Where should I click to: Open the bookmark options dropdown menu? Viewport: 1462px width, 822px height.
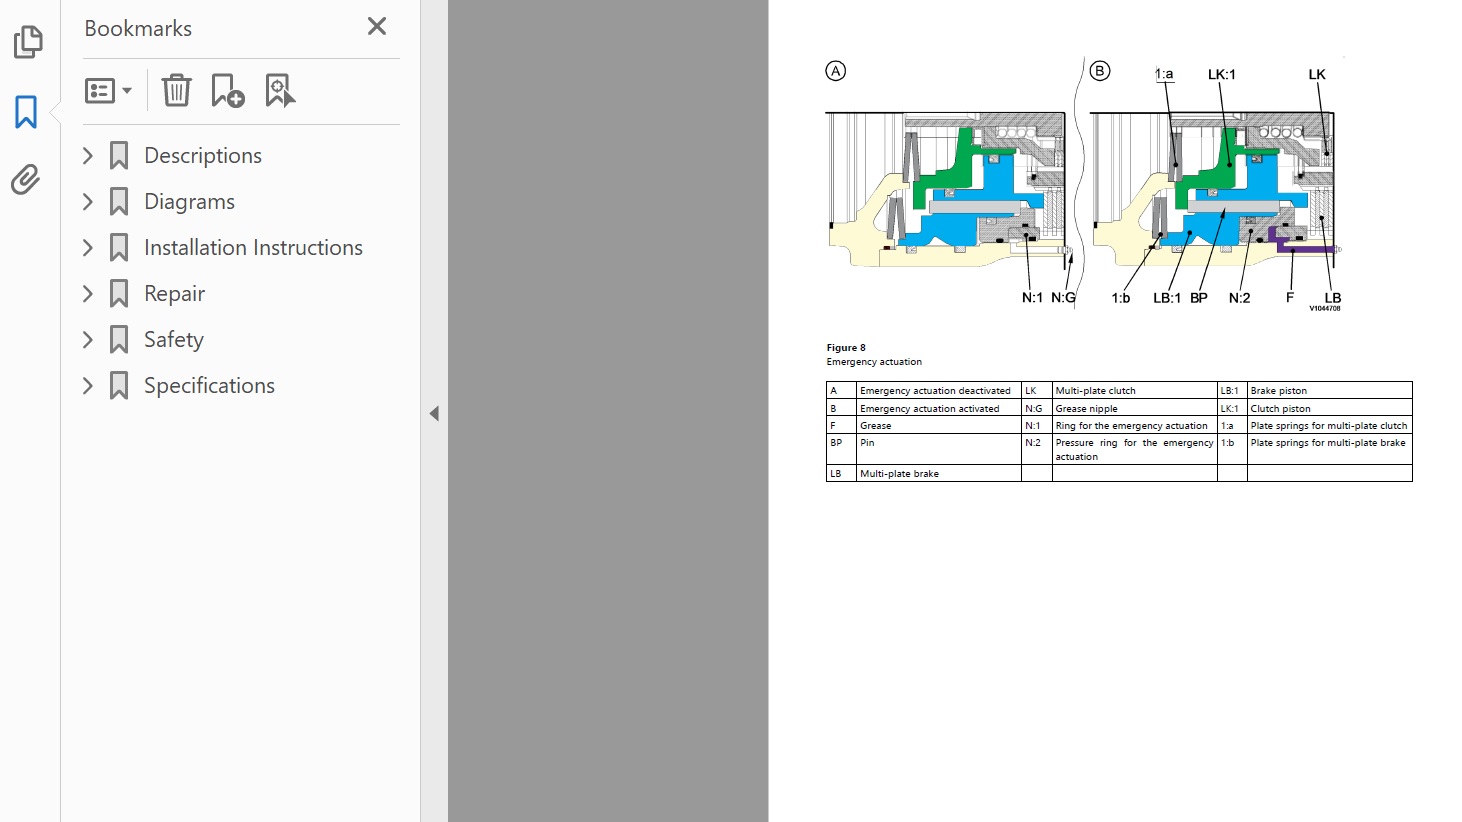108,91
